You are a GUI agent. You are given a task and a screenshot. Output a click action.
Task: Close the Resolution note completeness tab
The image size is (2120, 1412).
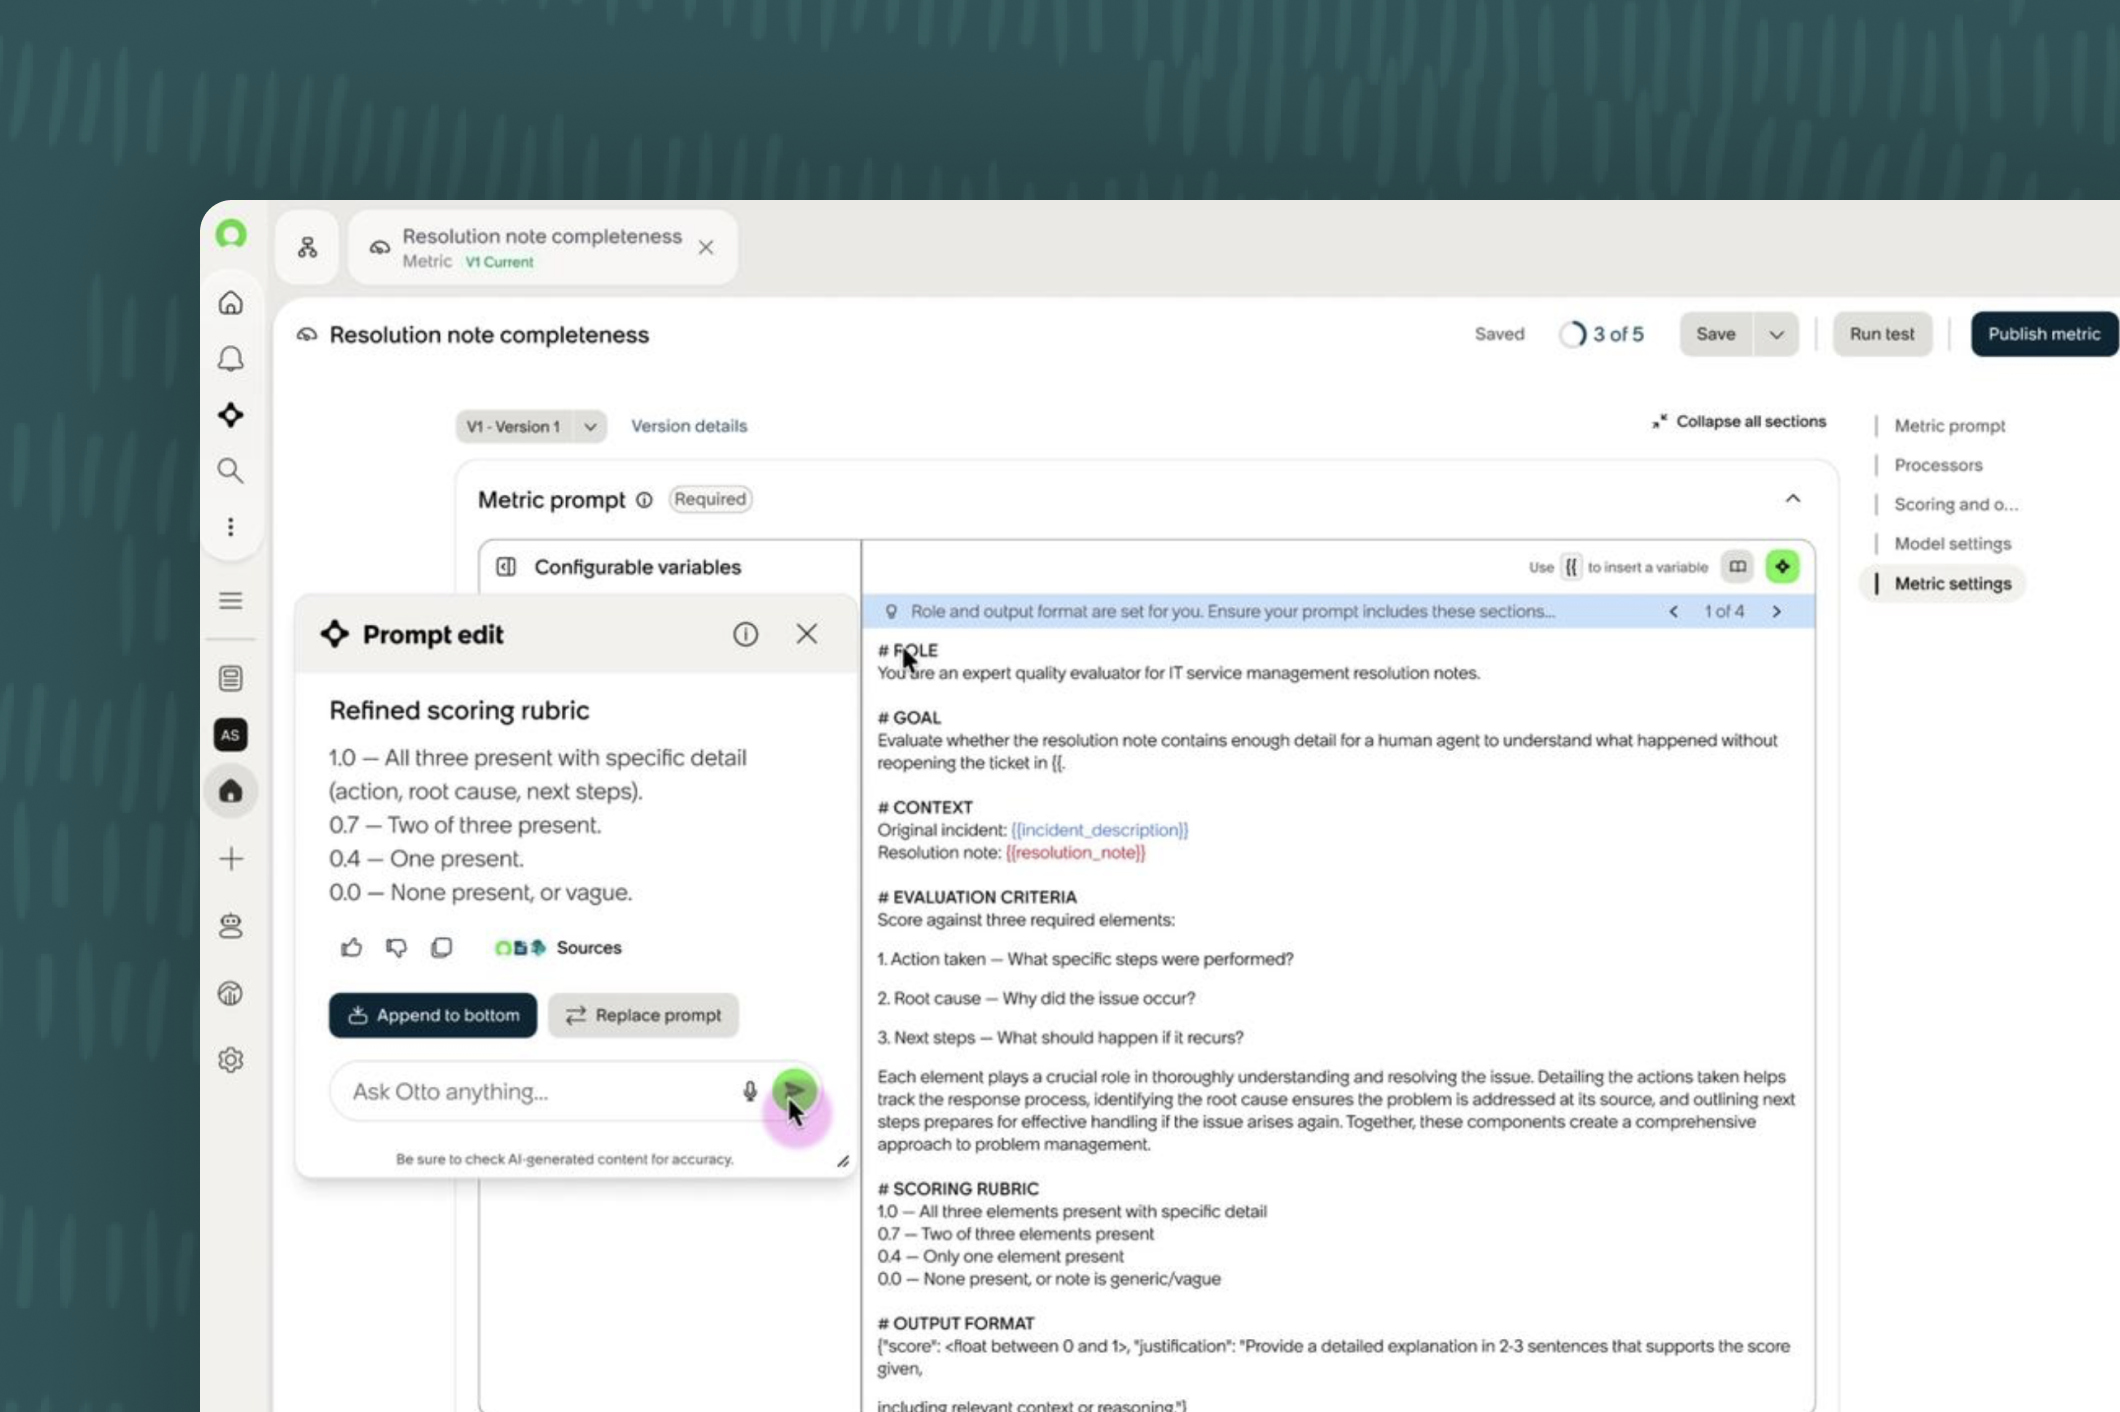[706, 247]
